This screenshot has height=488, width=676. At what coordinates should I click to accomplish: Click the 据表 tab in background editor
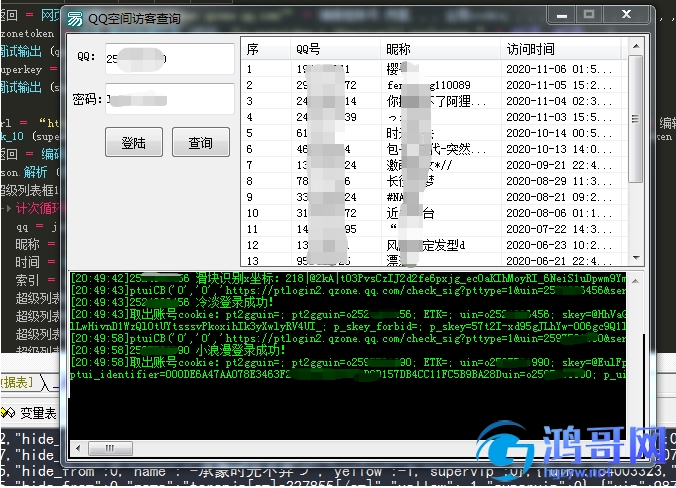[16, 382]
